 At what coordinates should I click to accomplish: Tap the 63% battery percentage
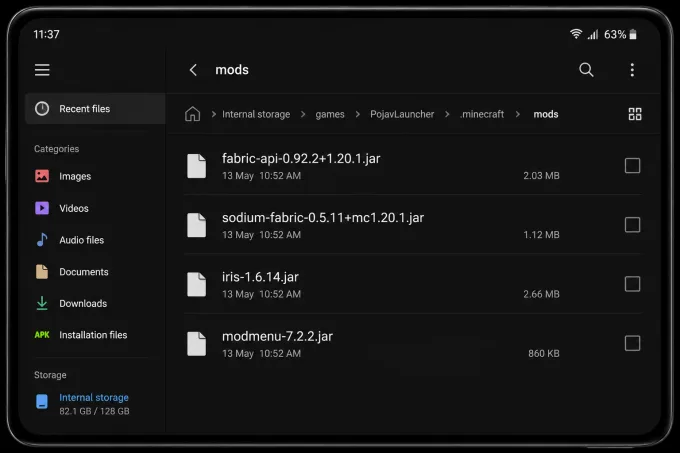[x=615, y=34]
